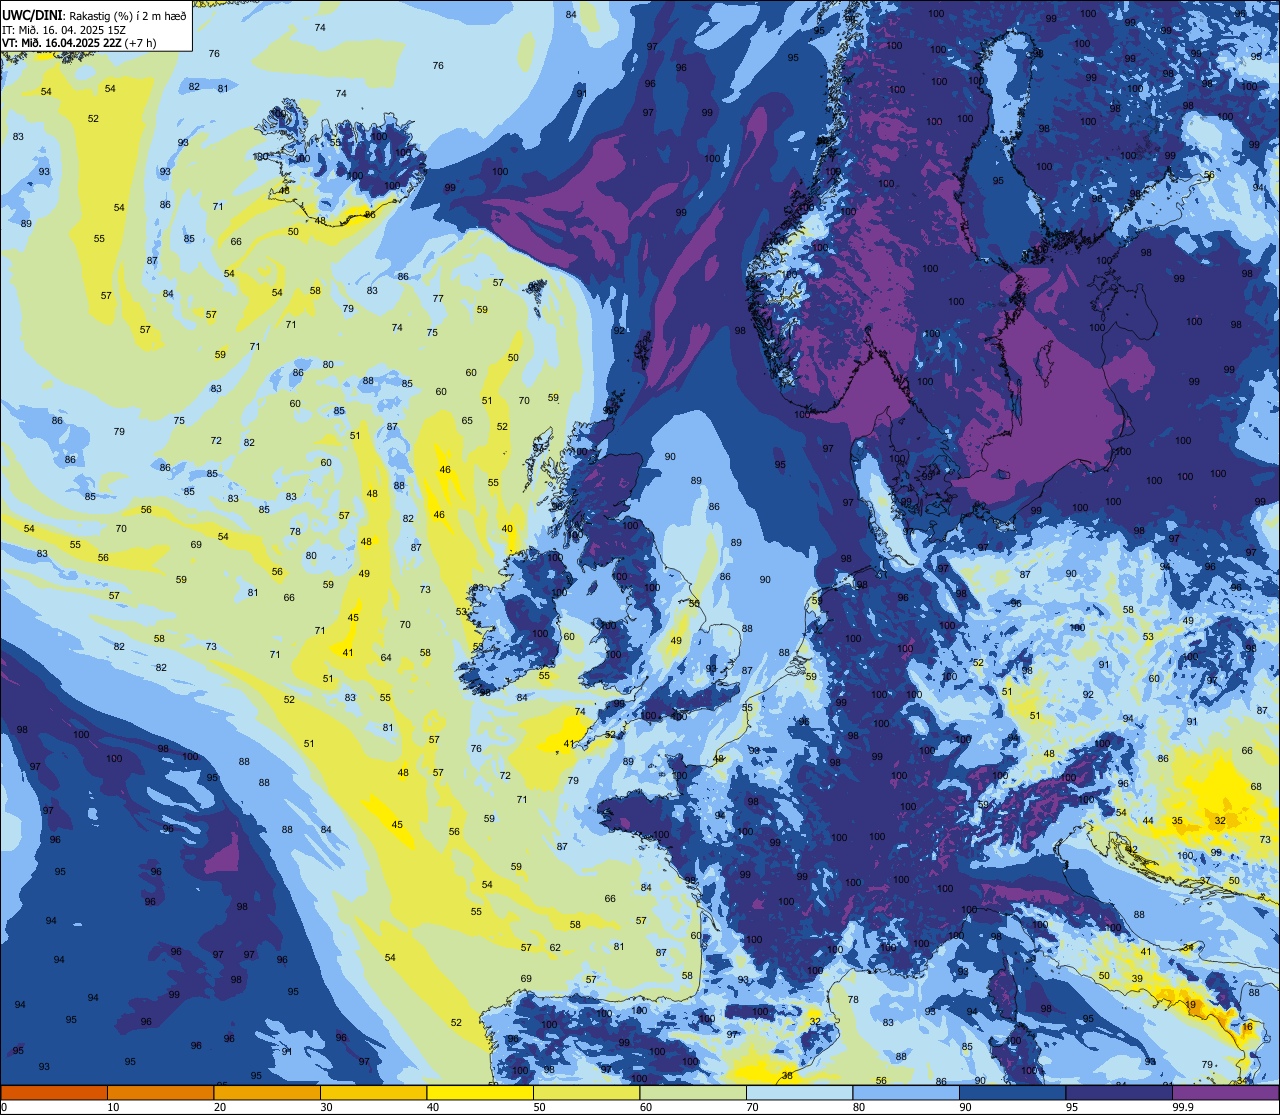Click the light green 60–70 legend segment
Image resolution: width=1280 pixels, height=1115 pixels.
point(693,1092)
